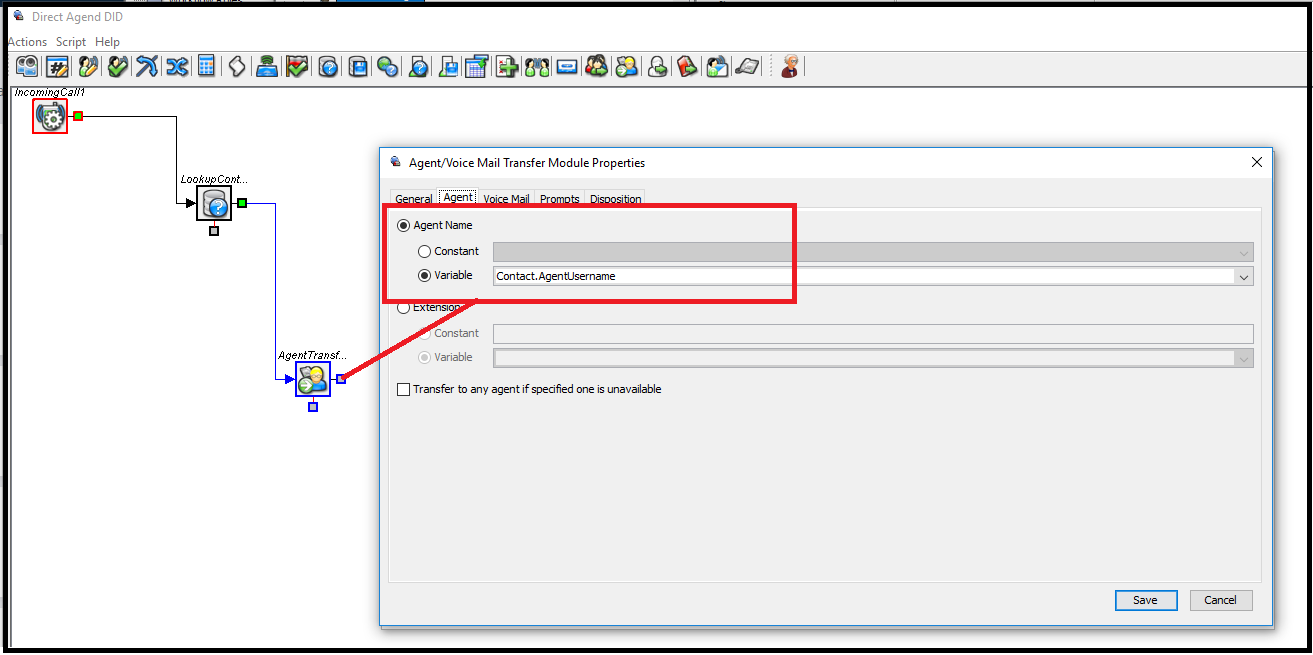Enable Transfer to any agent if unavailable checkbox

[404, 389]
